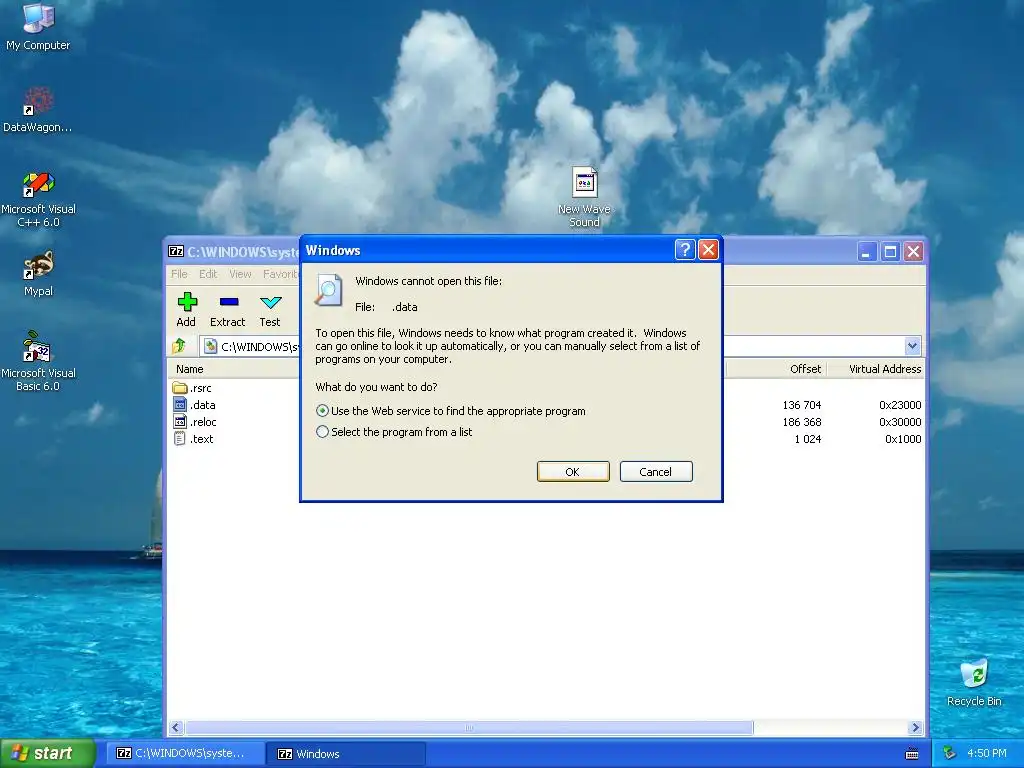Click the 0x1000 virtual address value
The height and width of the screenshot is (768, 1024).
point(903,439)
